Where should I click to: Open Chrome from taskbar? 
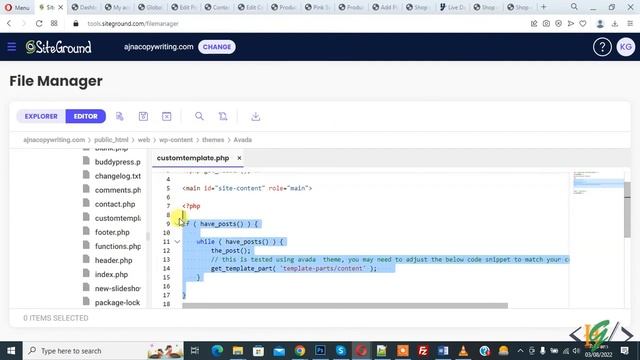click(x=300, y=351)
